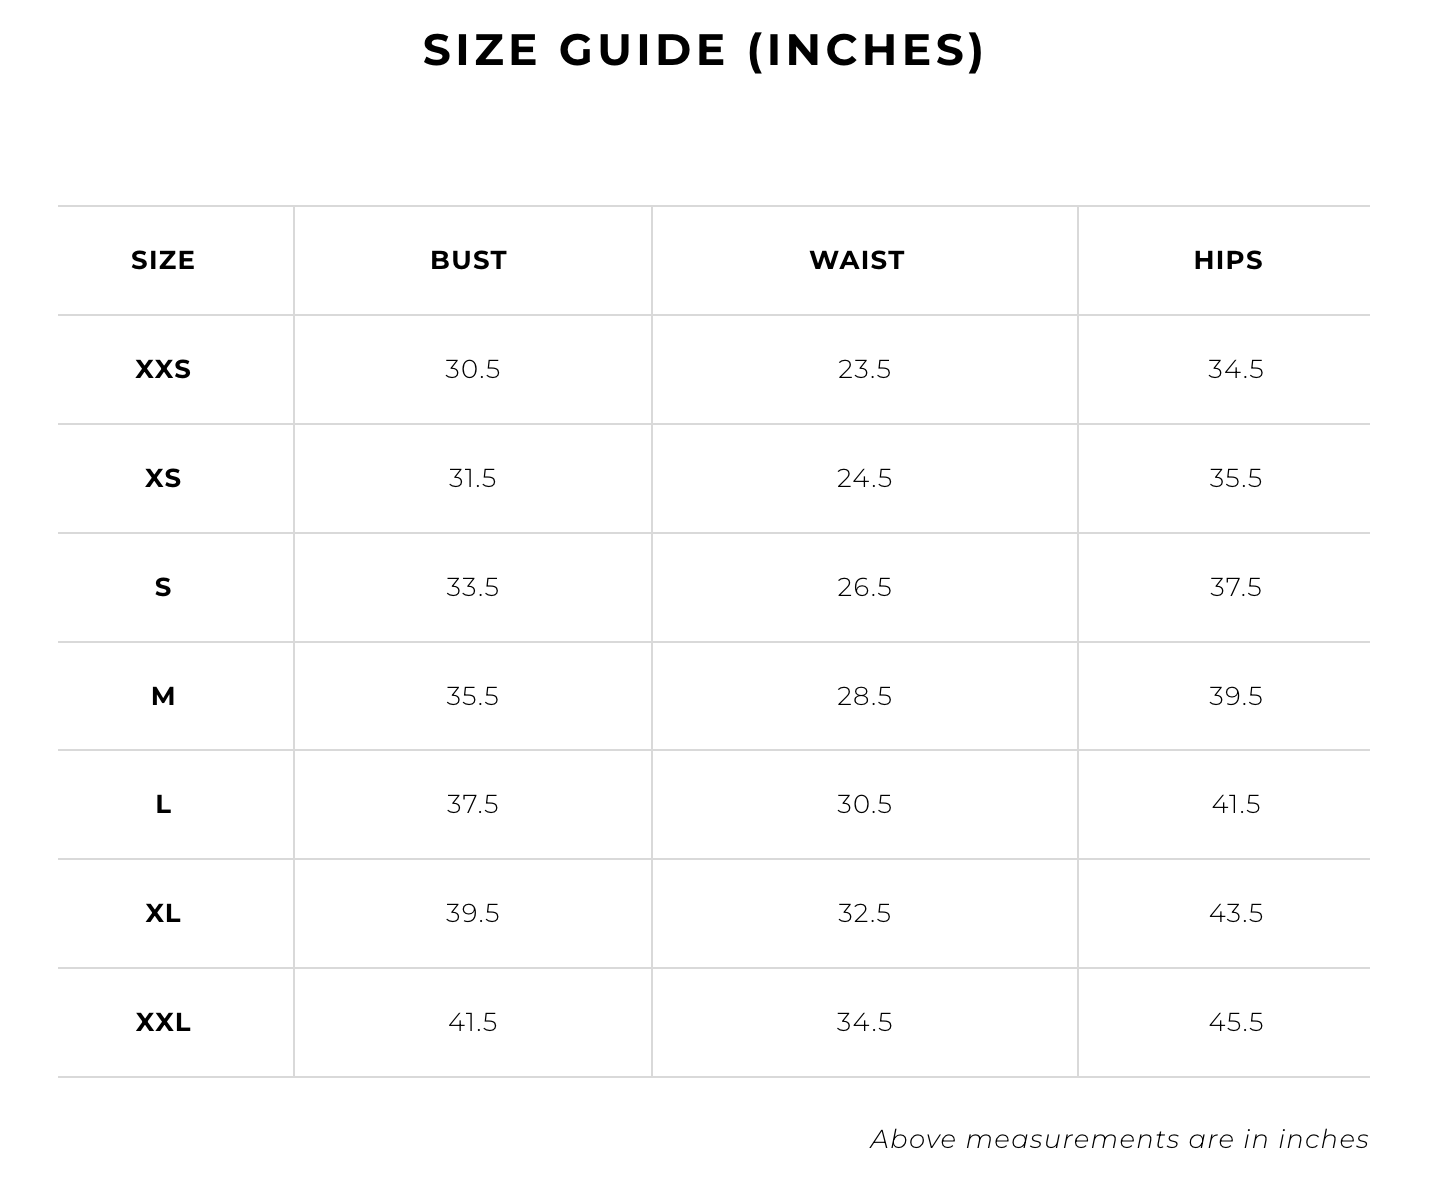Select the M size row label

[163, 696]
